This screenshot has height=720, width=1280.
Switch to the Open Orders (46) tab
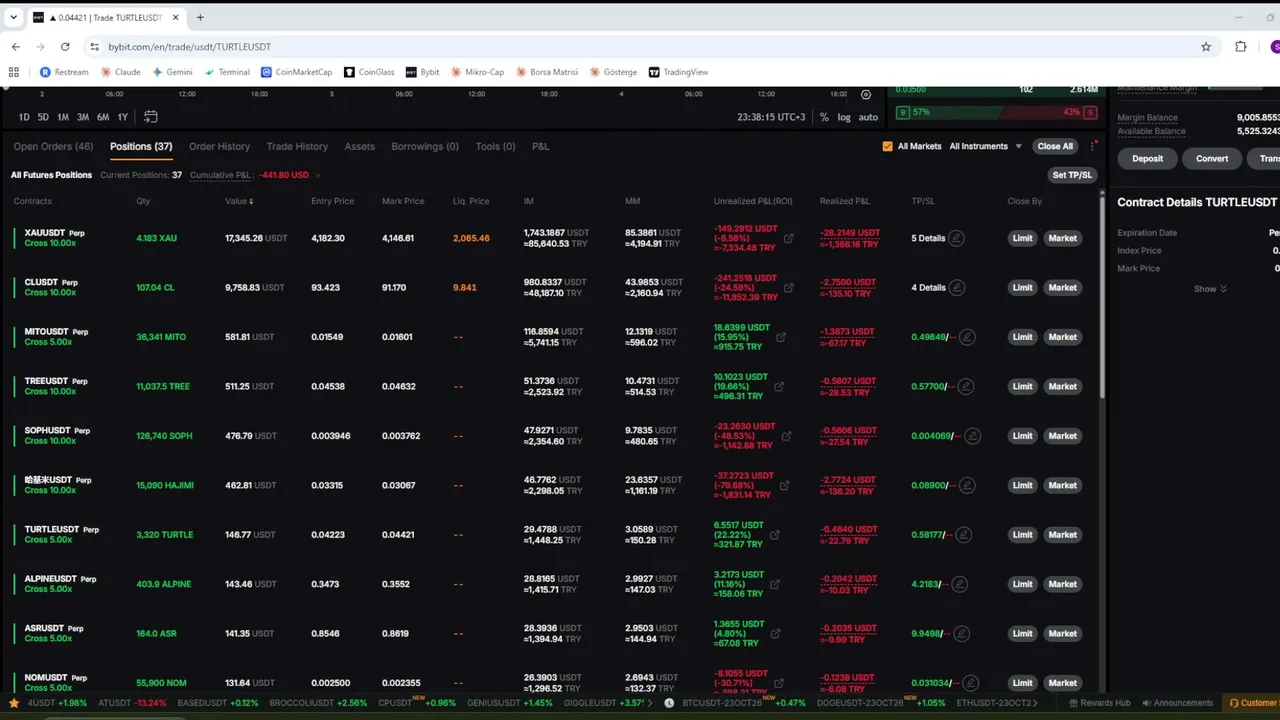(53, 146)
